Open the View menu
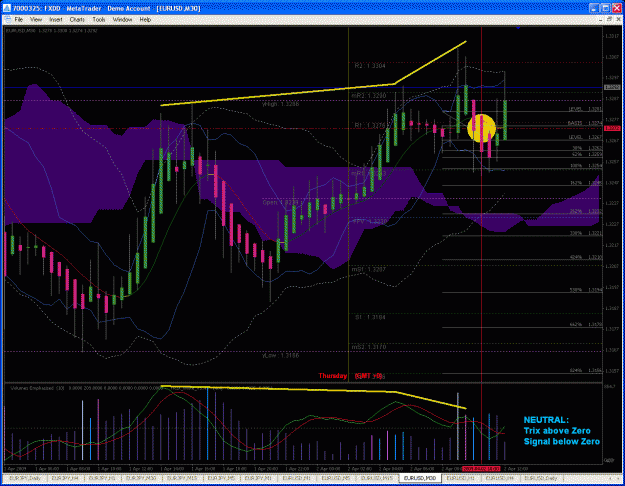This screenshot has width=625, height=486. tap(35, 20)
